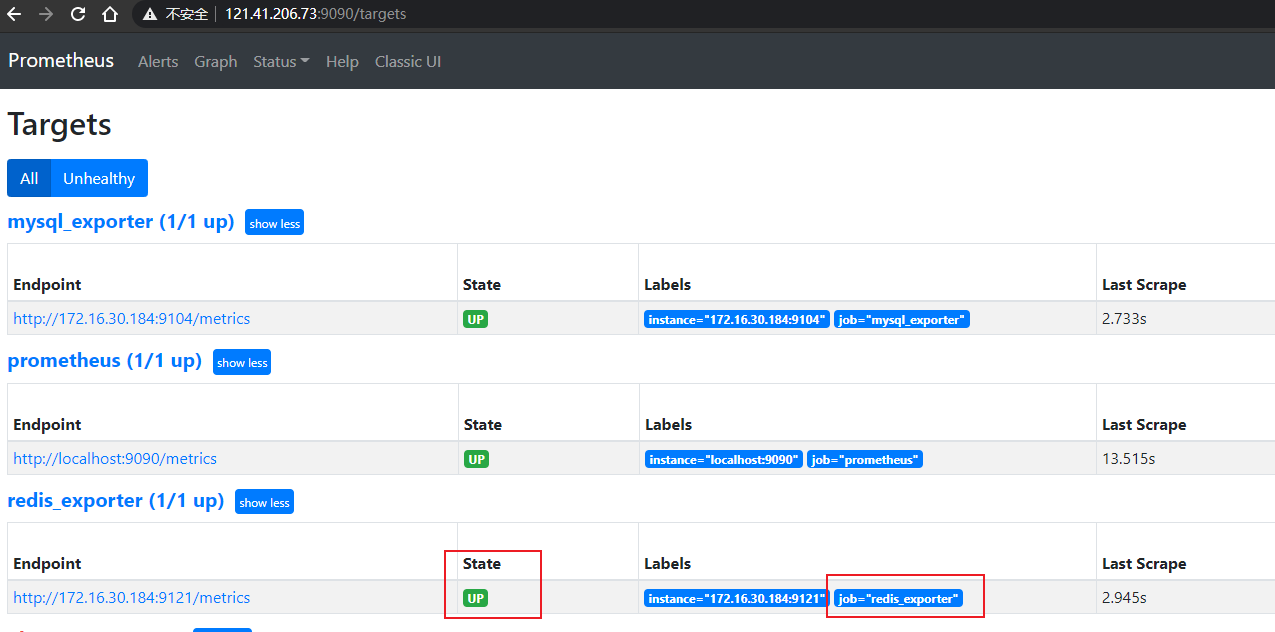Go back with the browser back arrow

click(x=14, y=14)
